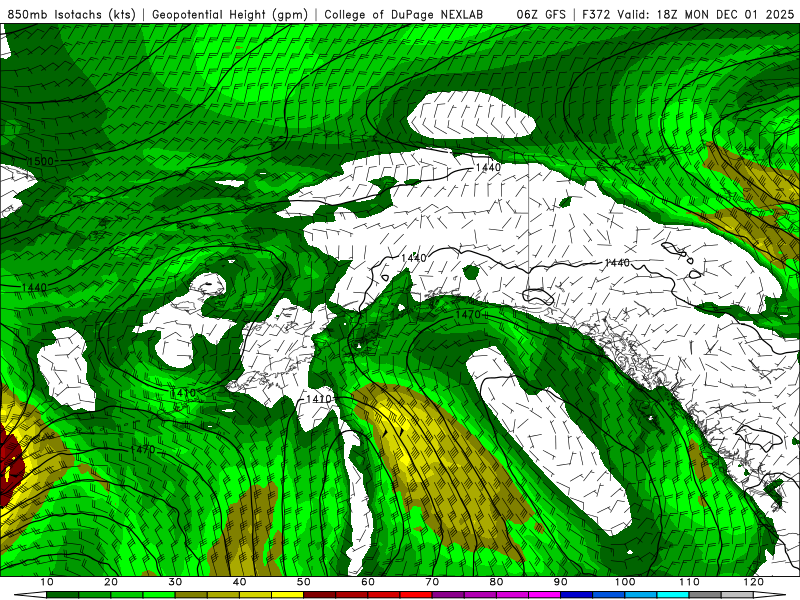Click the "F372" forecast hour text
Viewport: 800px width, 600px height.
coord(595,14)
